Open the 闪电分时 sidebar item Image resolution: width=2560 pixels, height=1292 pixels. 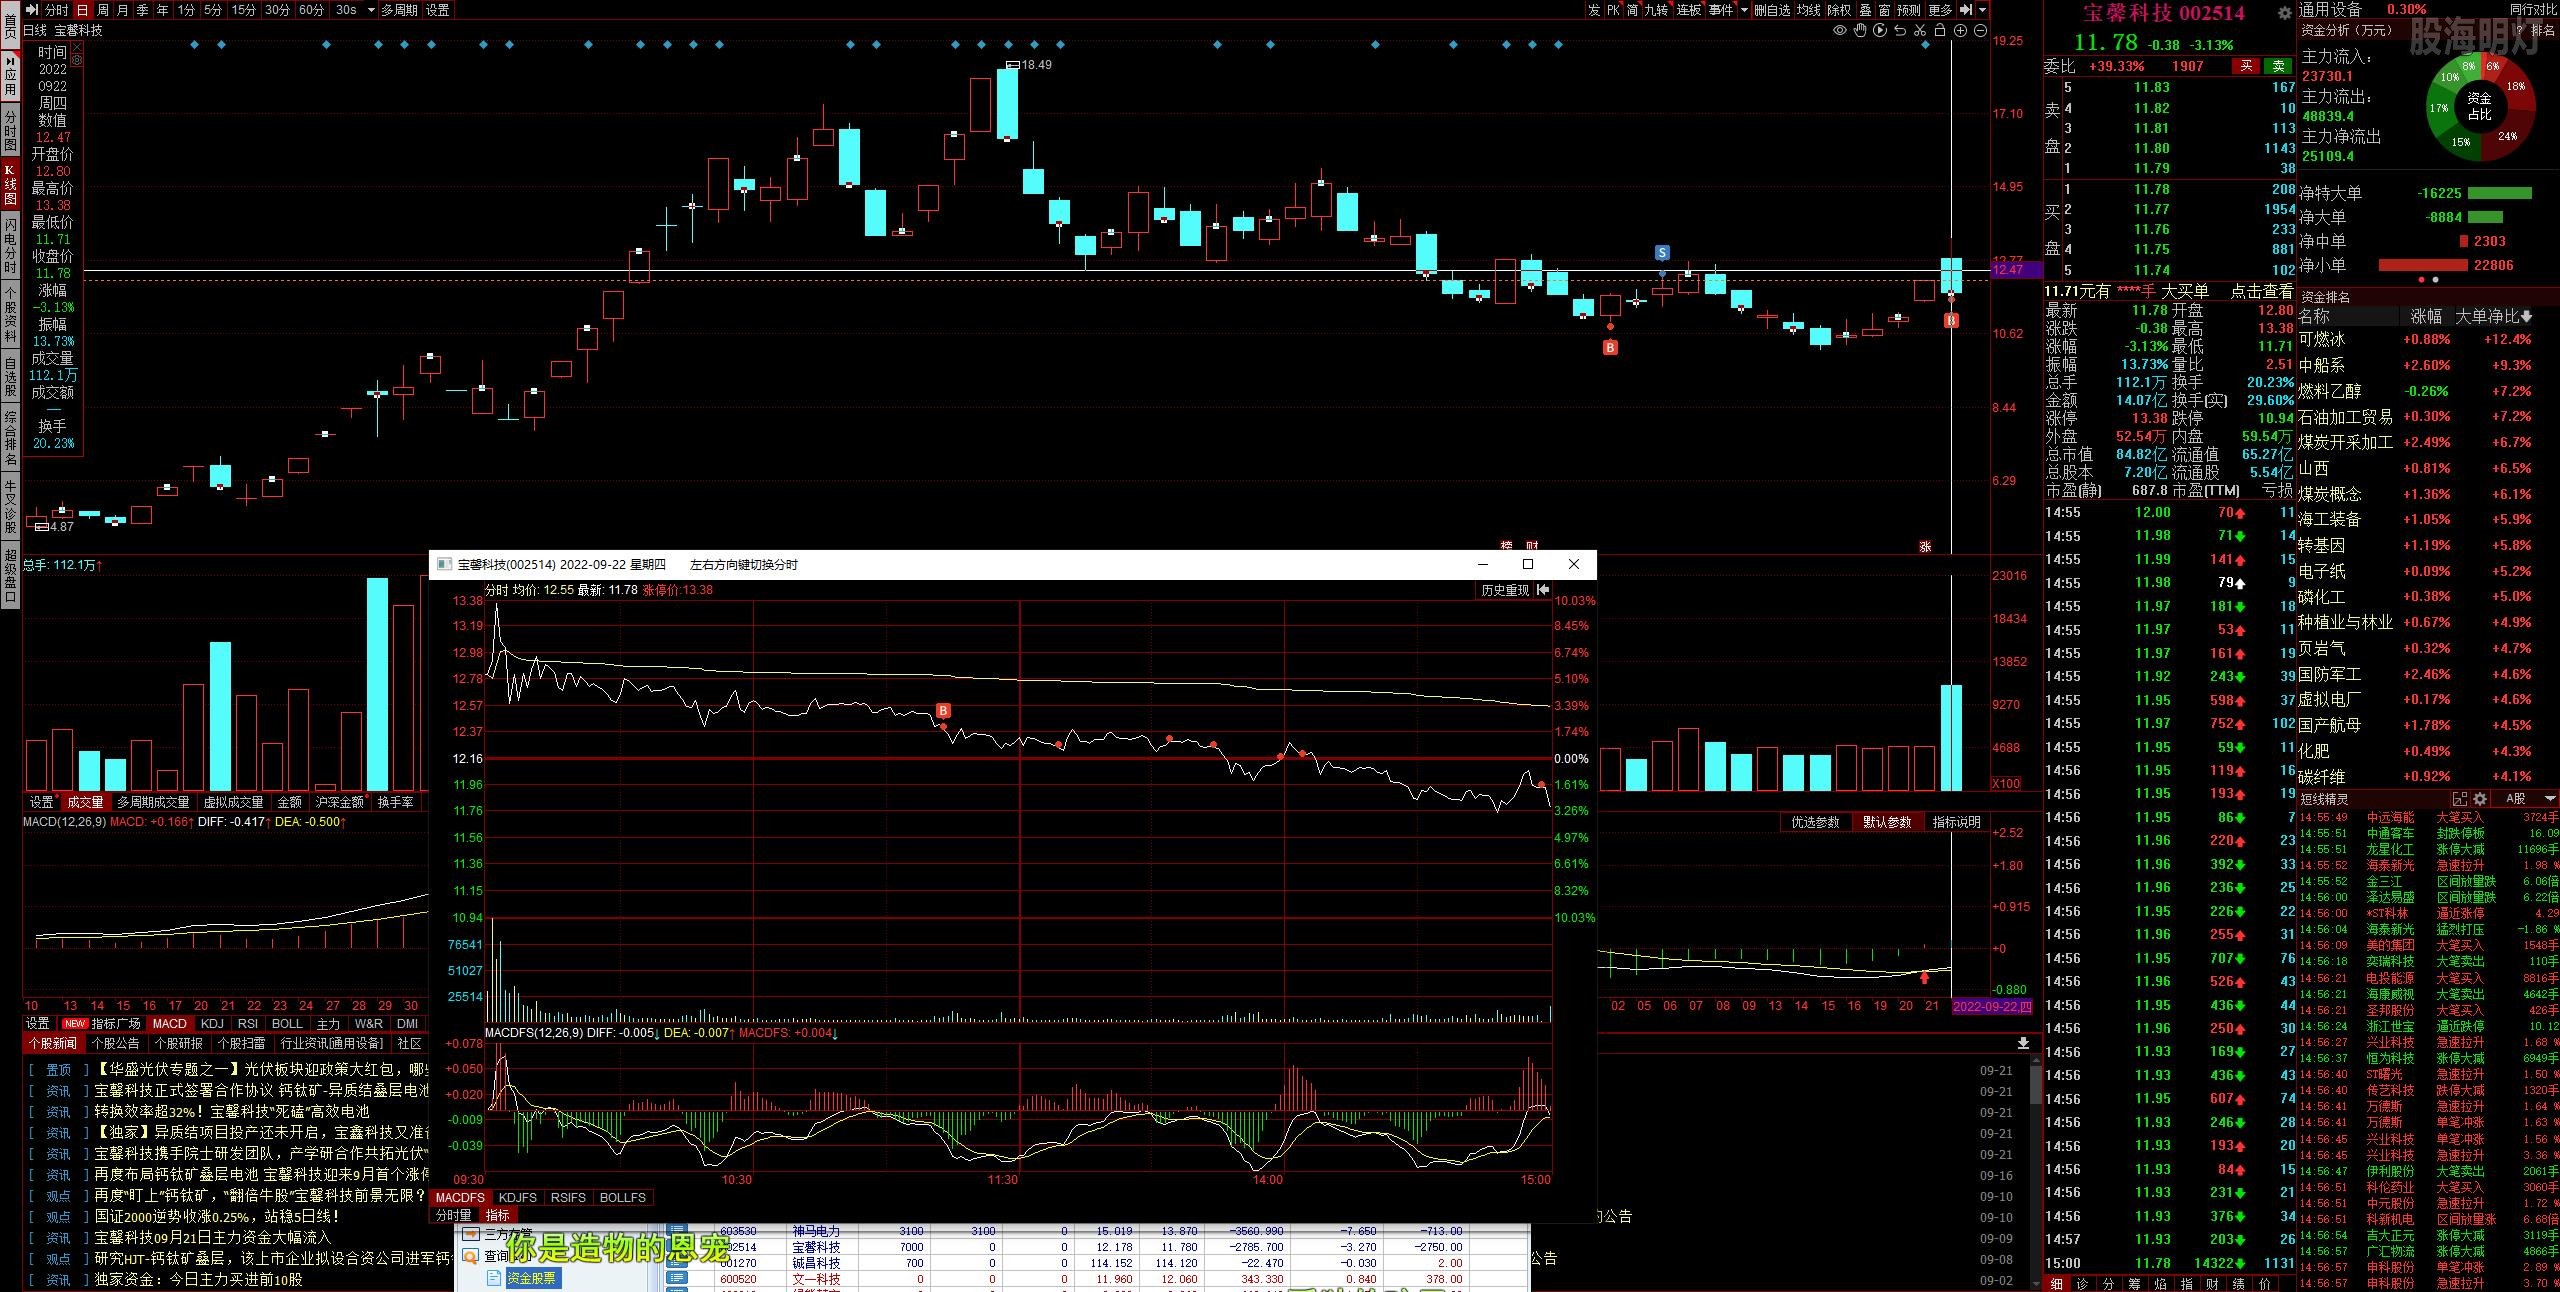(10, 245)
